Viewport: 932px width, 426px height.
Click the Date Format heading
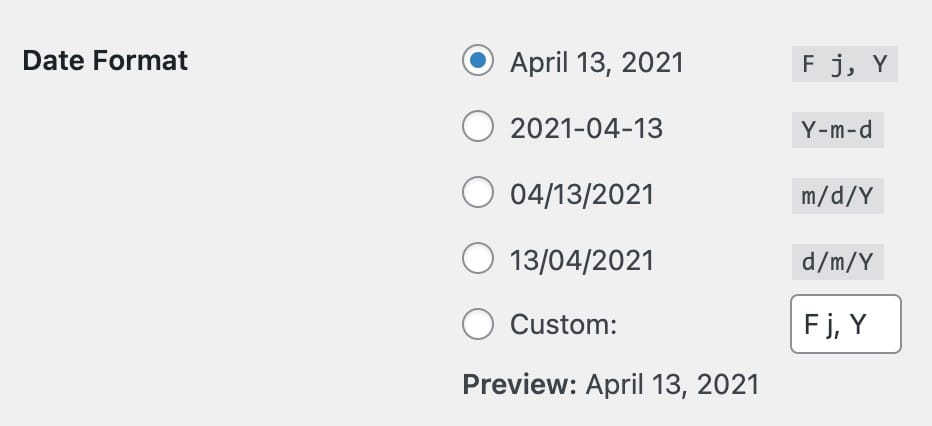pyautogui.click(x=105, y=61)
